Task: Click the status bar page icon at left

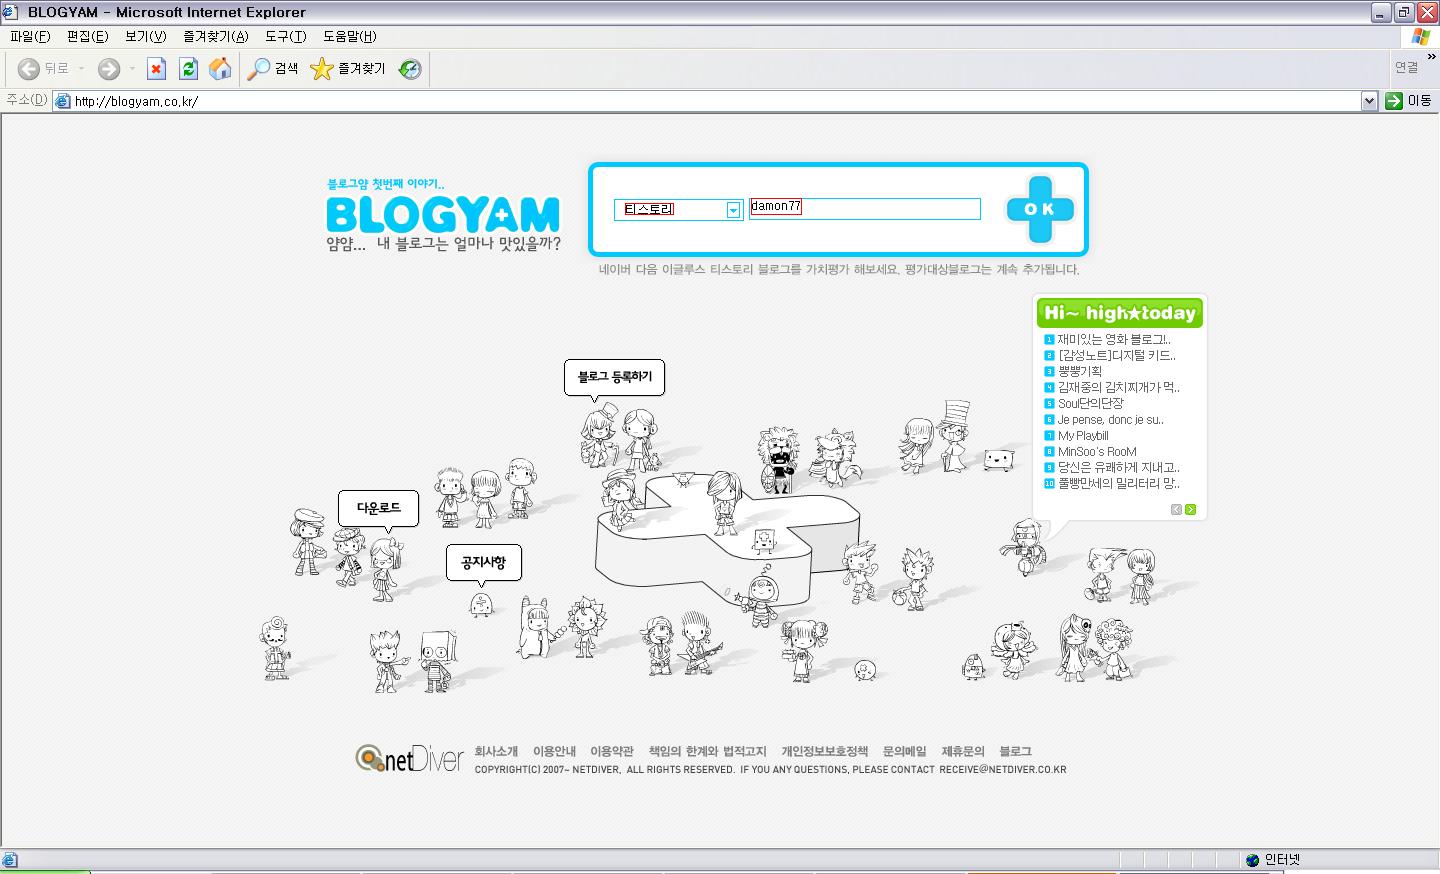Action: [x=10, y=860]
